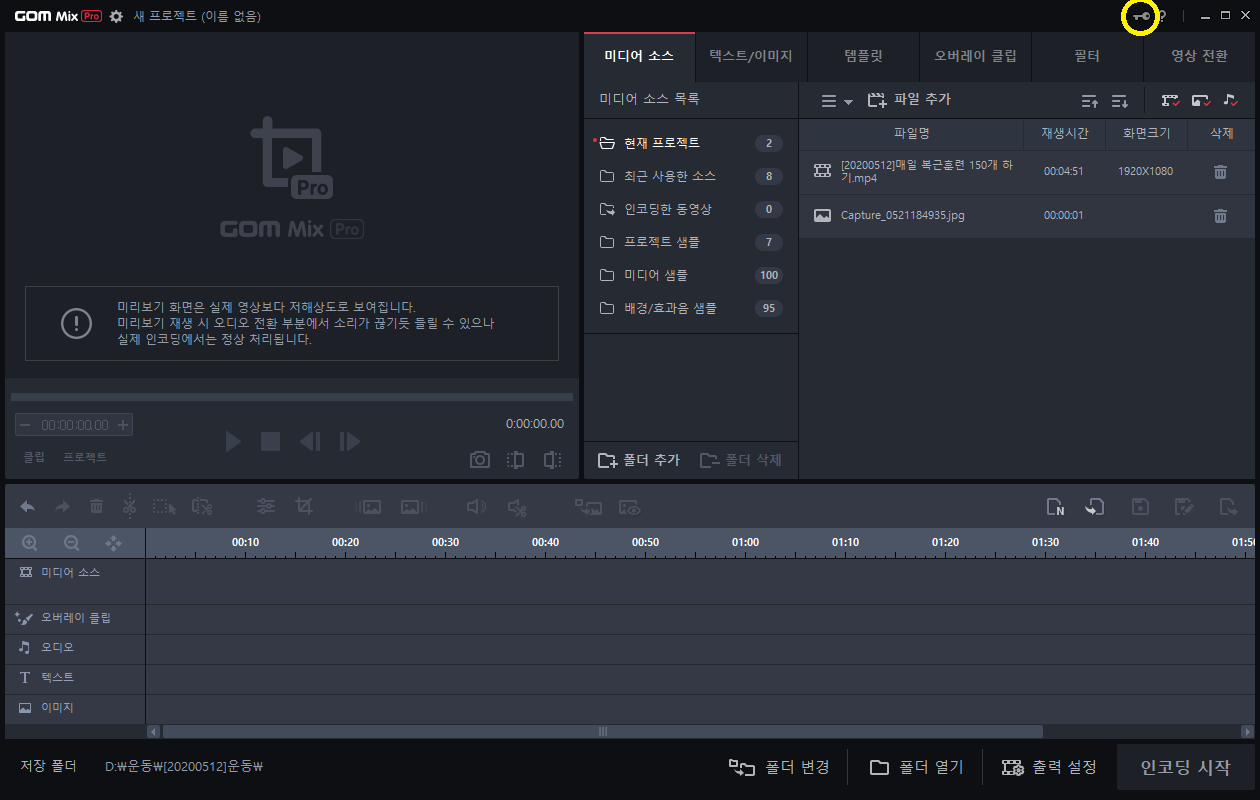Open help question mark icon
Viewport: 1260px width, 800px height.
(1162, 16)
